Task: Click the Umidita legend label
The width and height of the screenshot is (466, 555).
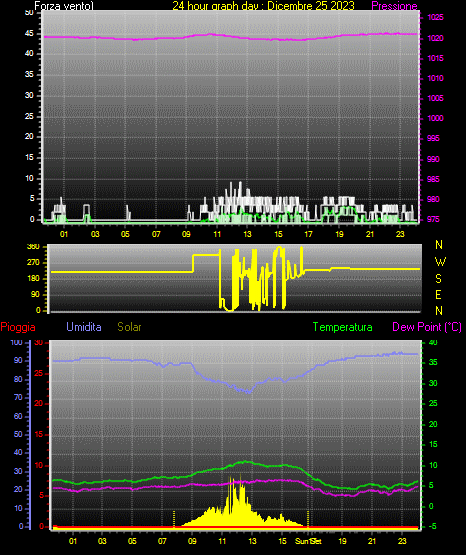Action: (x=84, y=327)
